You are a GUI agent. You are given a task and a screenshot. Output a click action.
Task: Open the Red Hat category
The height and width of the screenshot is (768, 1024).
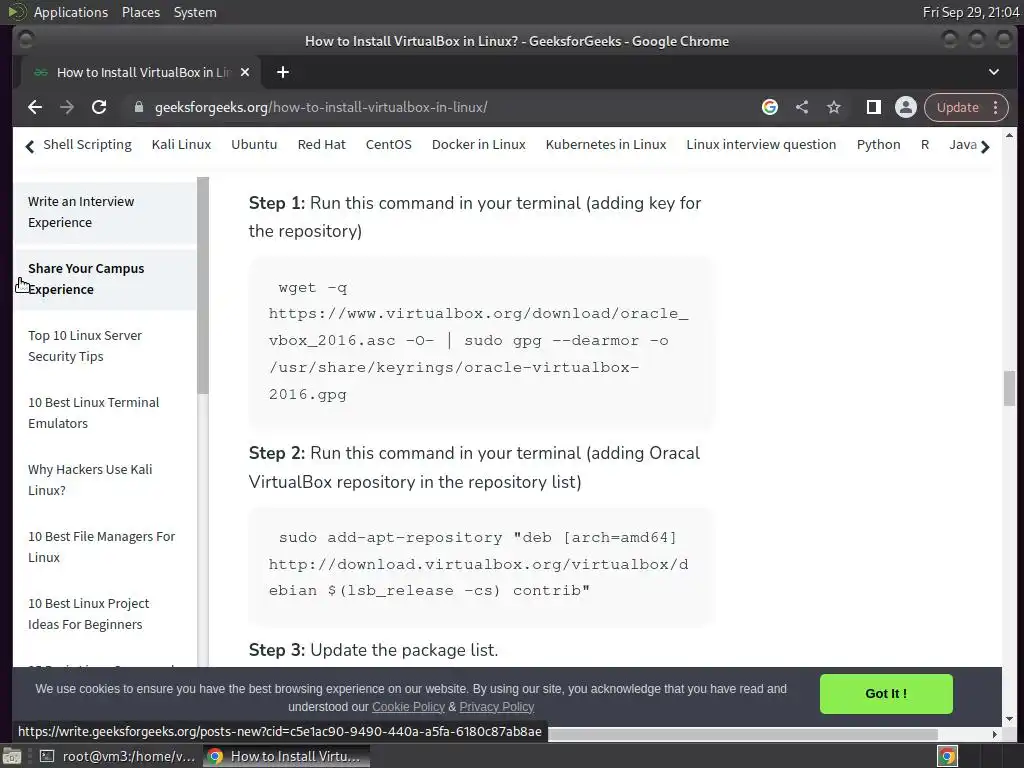coord(321,144)
